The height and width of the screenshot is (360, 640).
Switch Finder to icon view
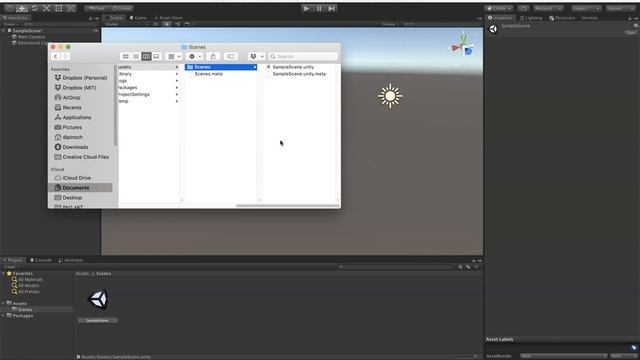126,56
